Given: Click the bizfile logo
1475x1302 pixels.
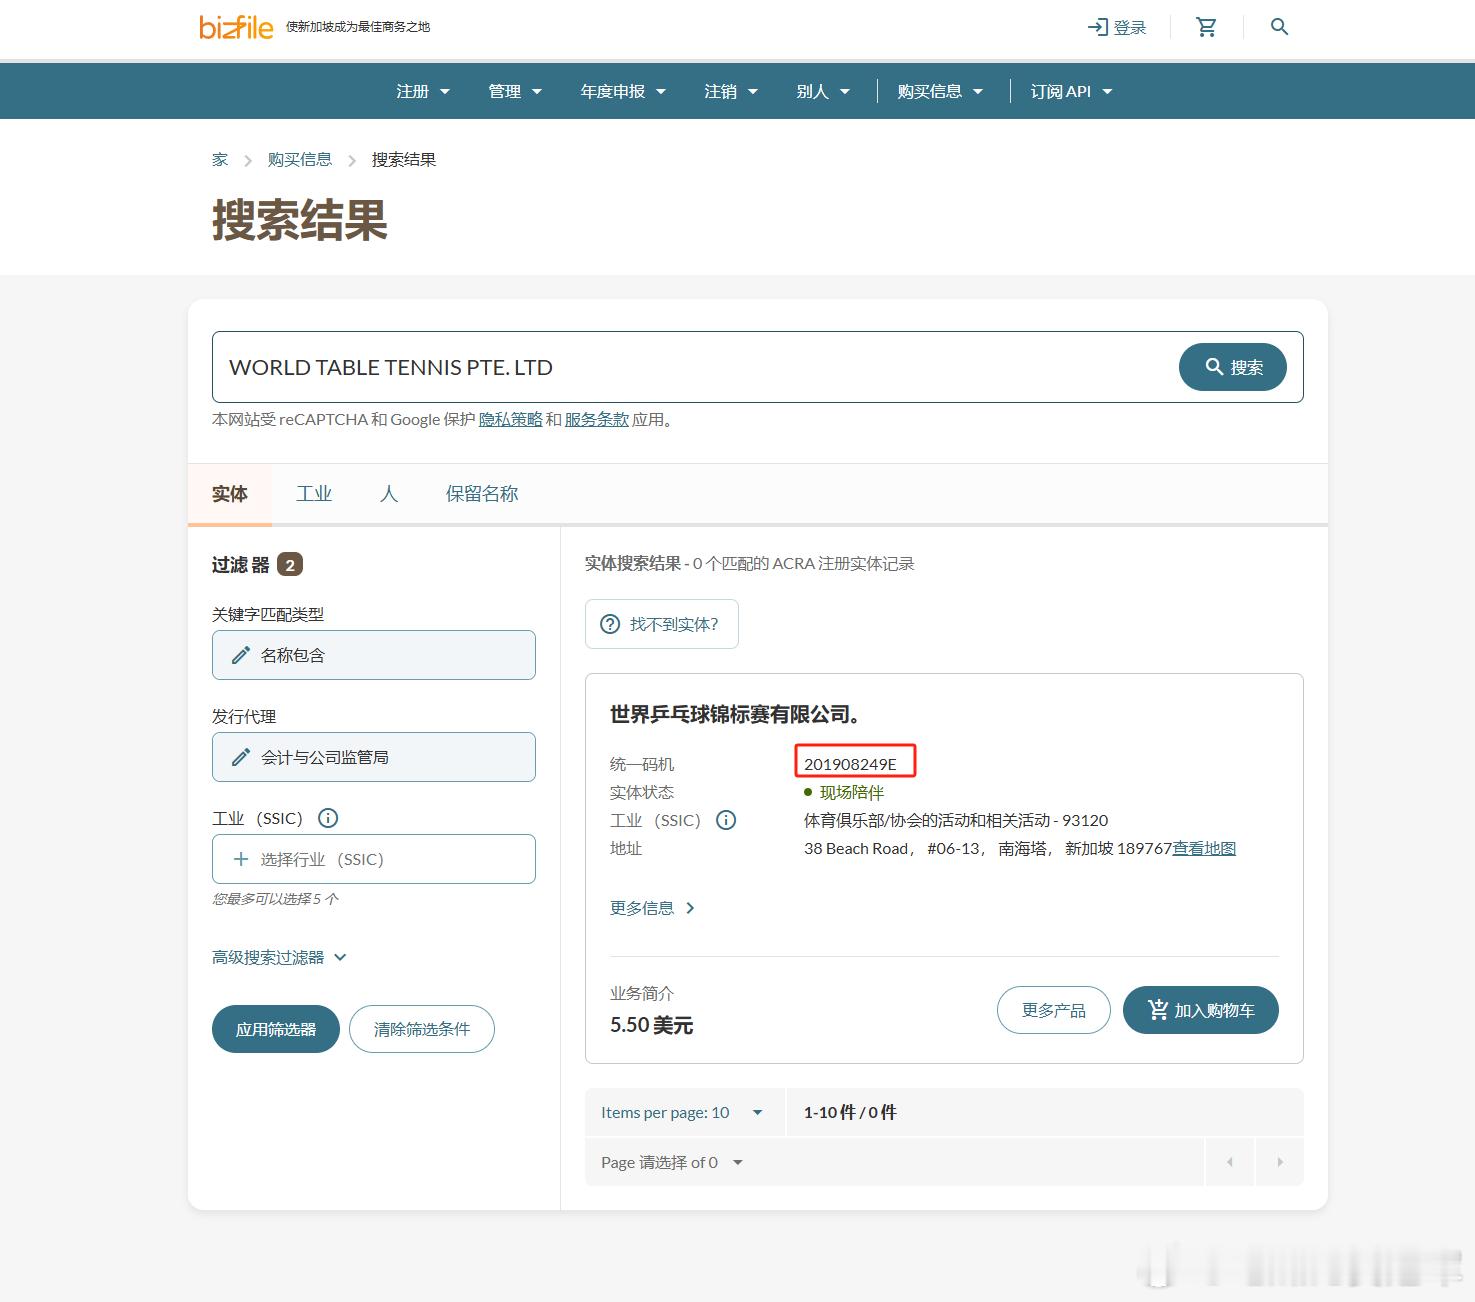Looking at the screenshot, I should (236, 27).
